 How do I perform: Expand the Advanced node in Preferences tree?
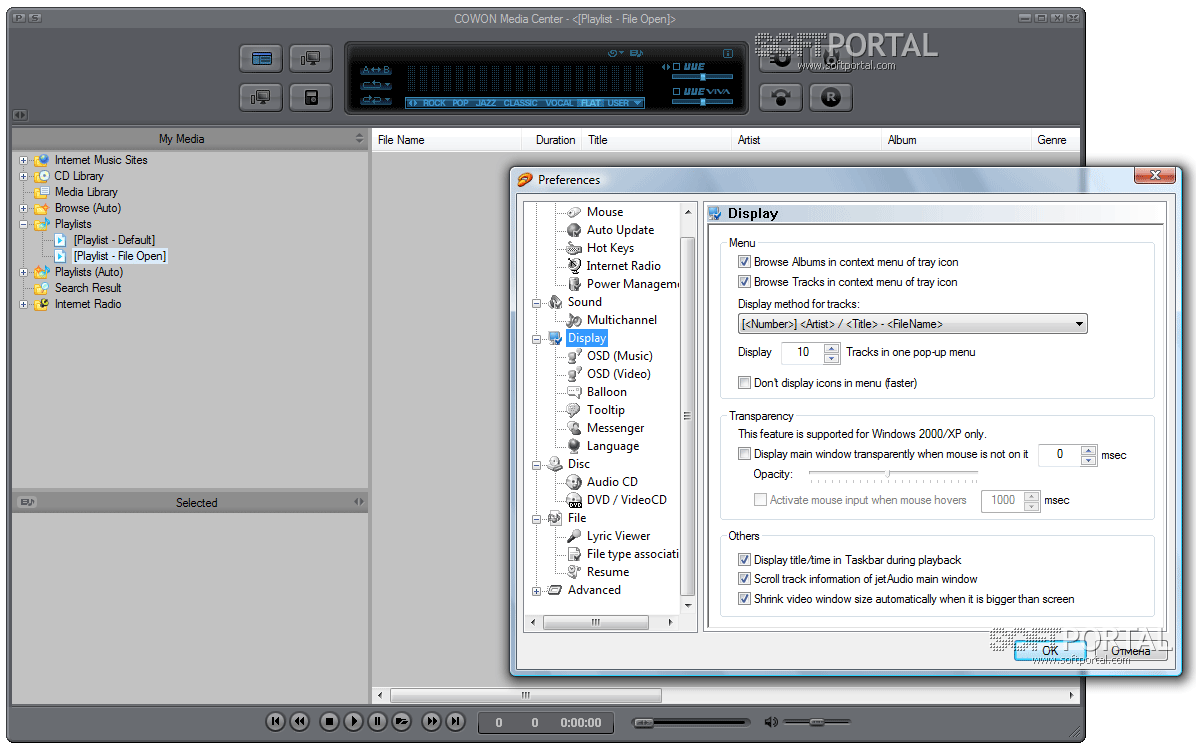pos(536,591)
